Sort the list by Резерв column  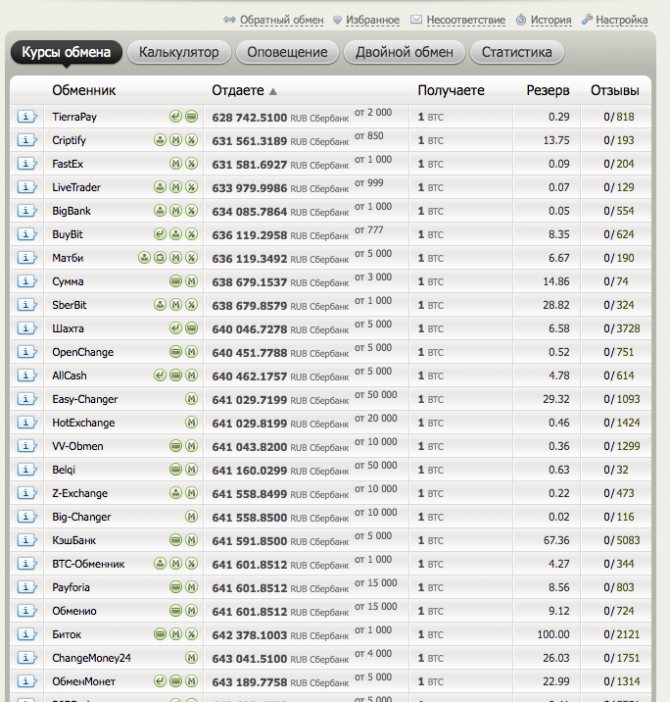click(548, 91)
